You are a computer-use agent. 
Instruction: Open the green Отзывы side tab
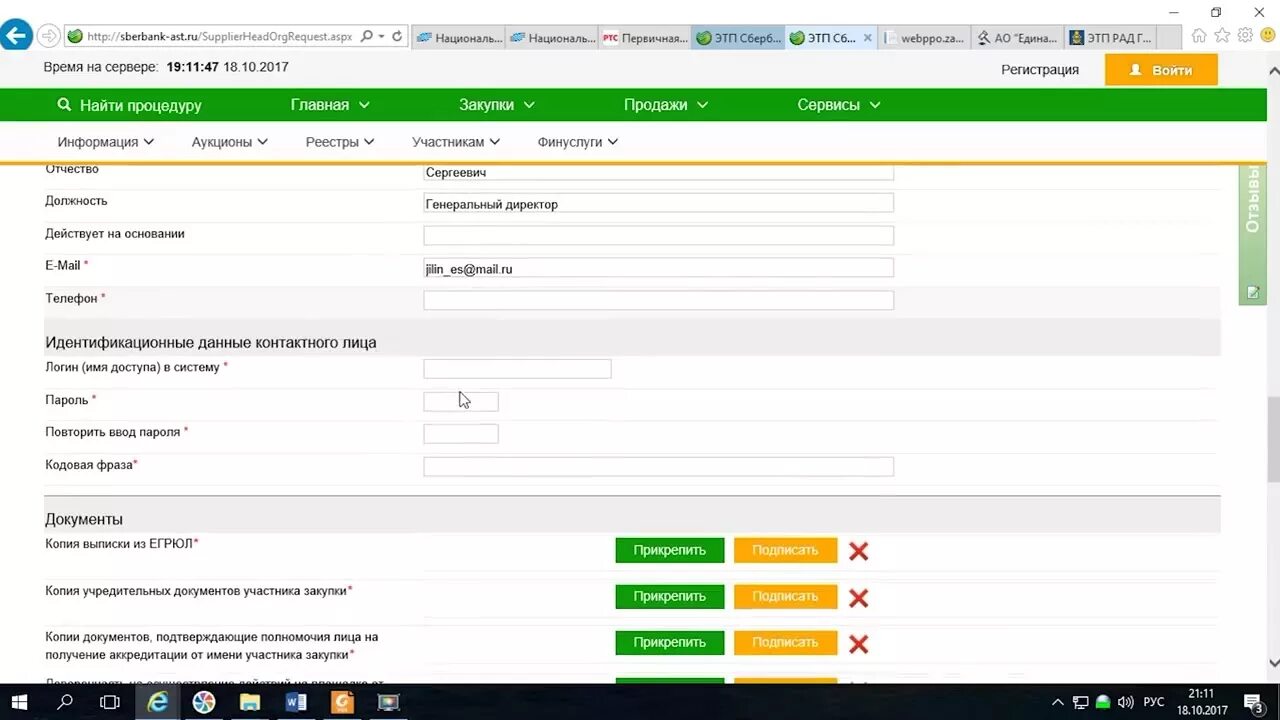point(1252,235)
